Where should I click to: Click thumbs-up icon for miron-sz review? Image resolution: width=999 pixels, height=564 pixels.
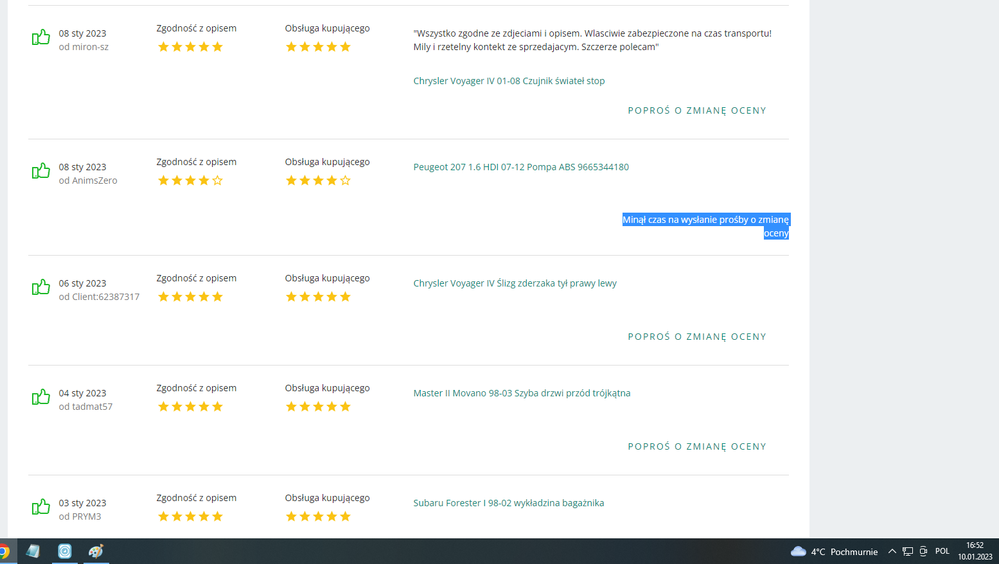tap(41, 38)
